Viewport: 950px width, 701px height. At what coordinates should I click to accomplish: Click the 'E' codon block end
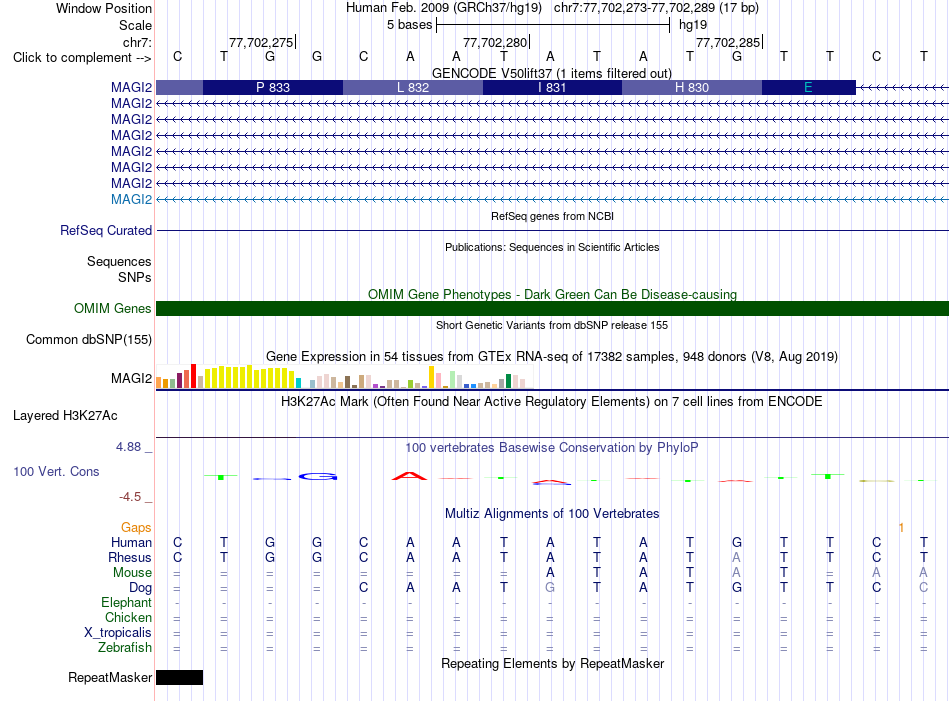pyautogui.click(x=808, y=87)
